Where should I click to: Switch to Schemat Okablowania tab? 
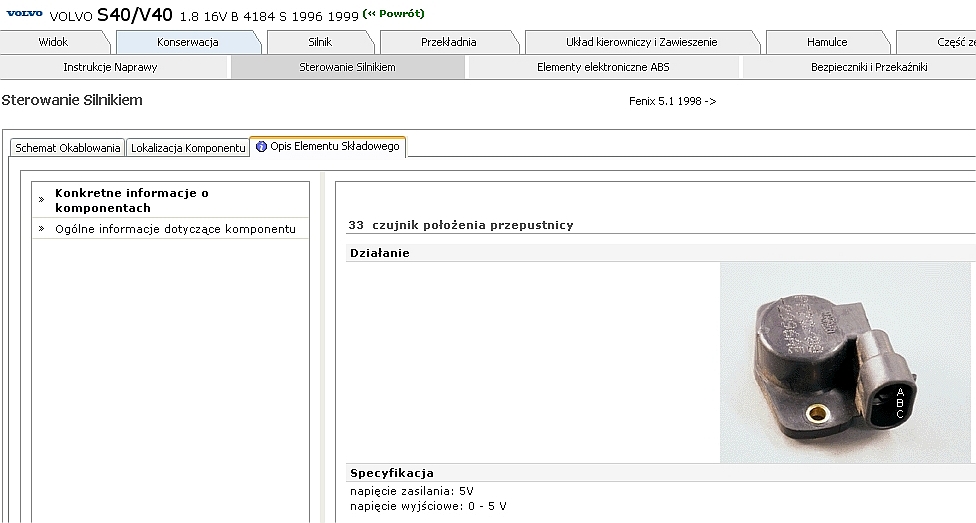(67, 148)
